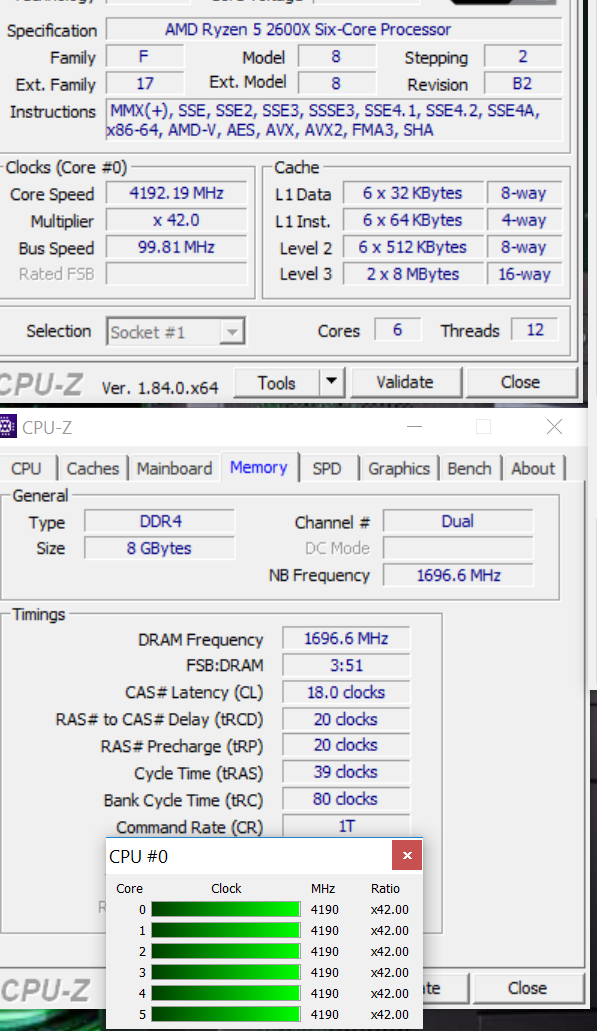This screenshot has width=597, height=1031.
Task: Click the Core 0 green clock bar
Action: point(226,909)
